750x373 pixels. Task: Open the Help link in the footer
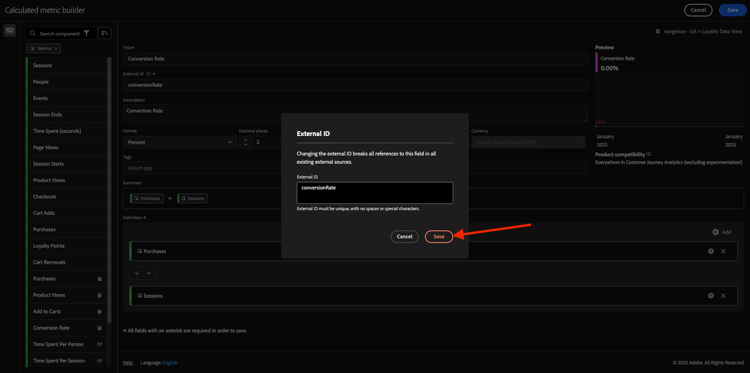(127, 363)
